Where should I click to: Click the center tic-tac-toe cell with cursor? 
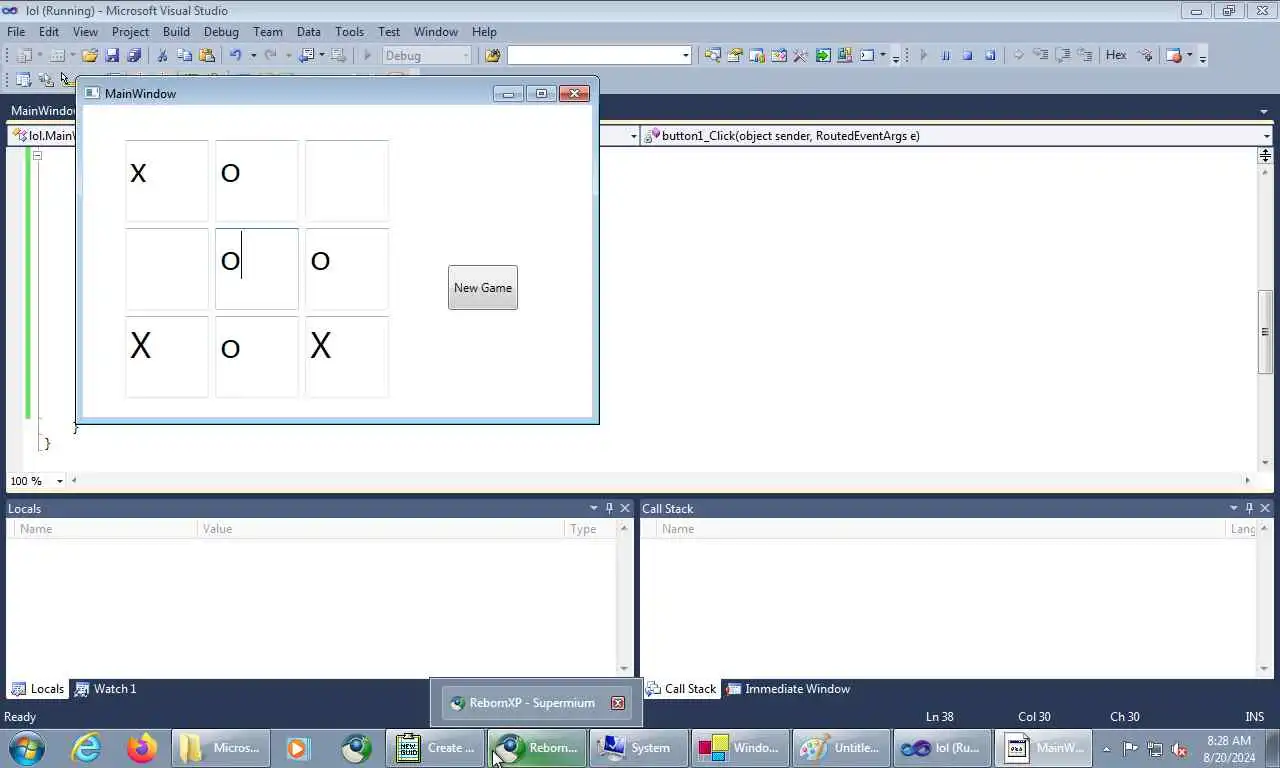[x=257, y=269]
